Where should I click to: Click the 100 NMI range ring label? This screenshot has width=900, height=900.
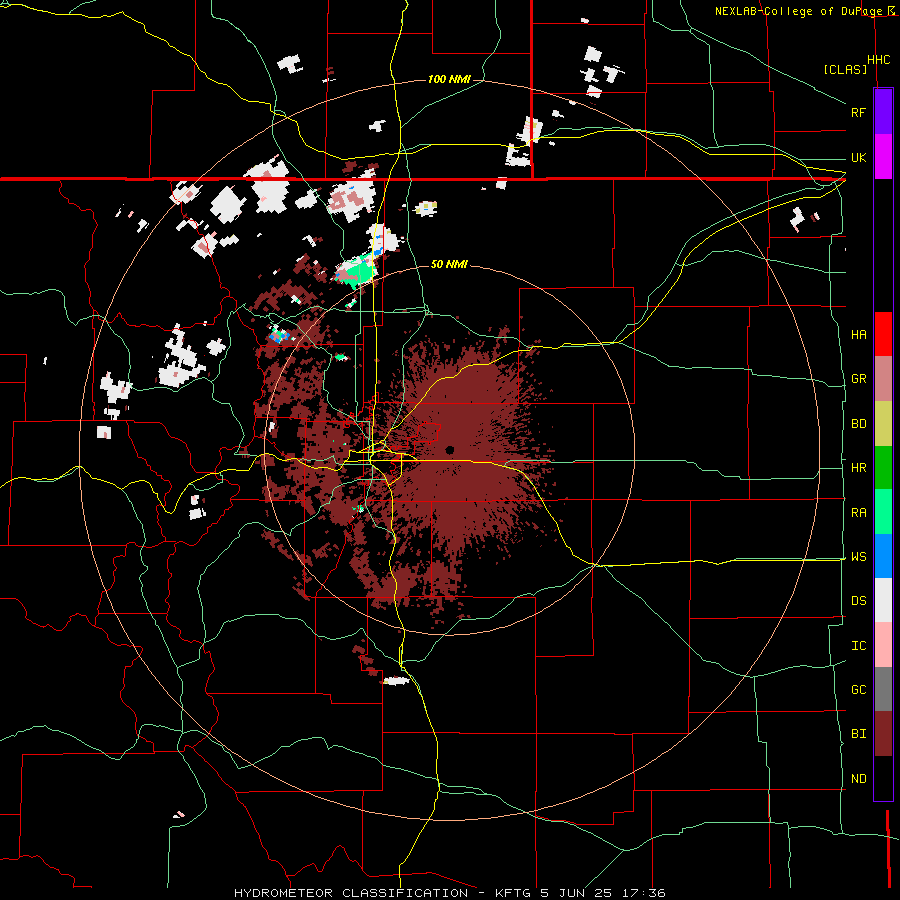click(449, 79)
